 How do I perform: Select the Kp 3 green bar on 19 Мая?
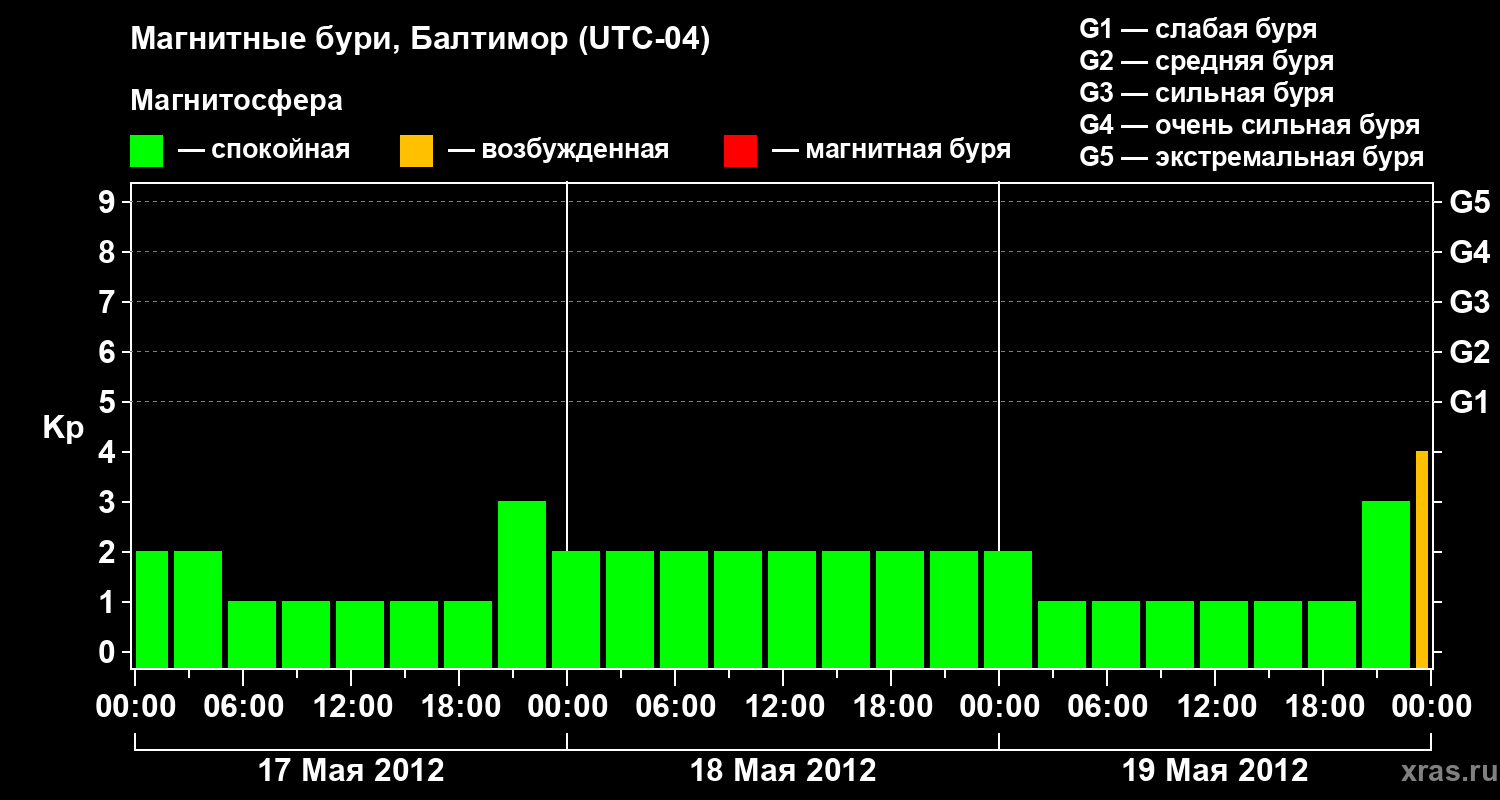tap(1386, 584)
